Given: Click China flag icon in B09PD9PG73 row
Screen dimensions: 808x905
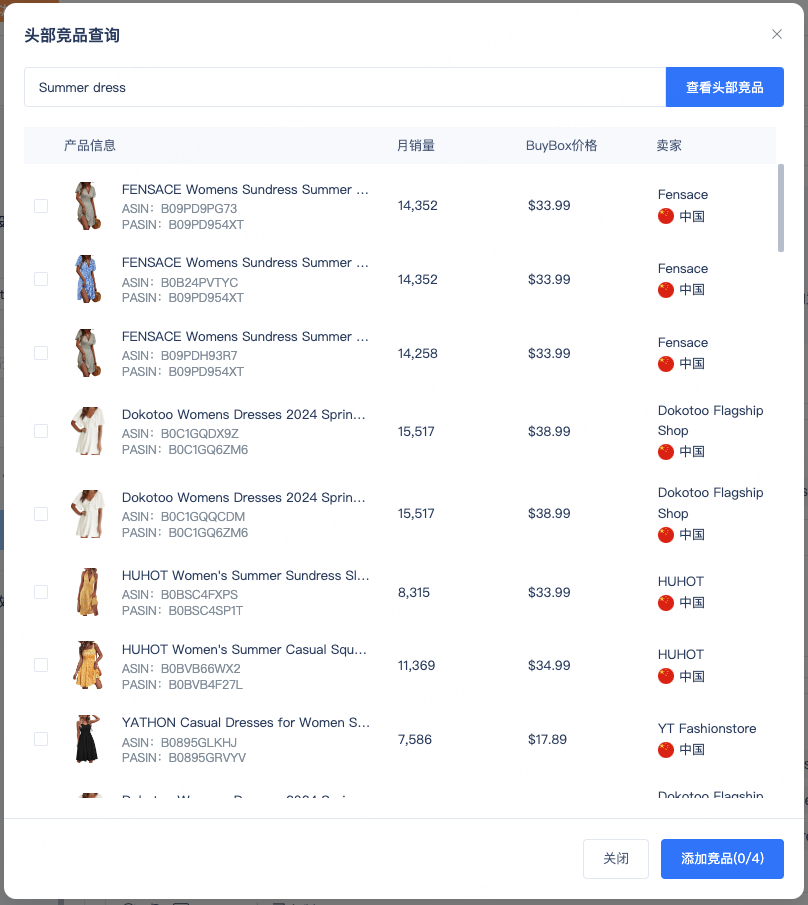Looking at the screenshot, I should click(x=666, y=216).
